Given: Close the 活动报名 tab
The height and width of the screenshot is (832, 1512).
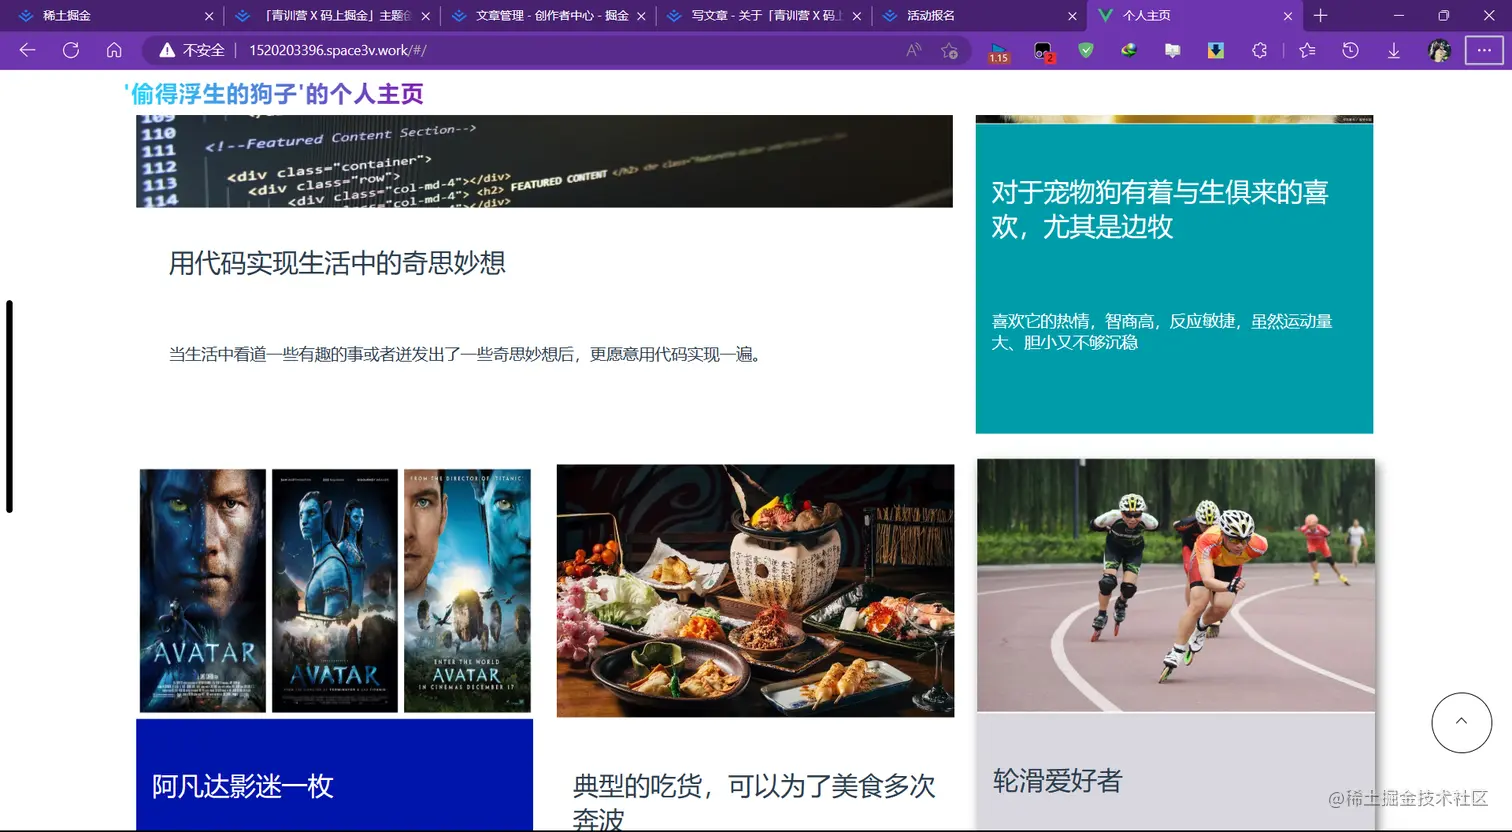Looking at the screenshot, I should [x=1072, y=16].
